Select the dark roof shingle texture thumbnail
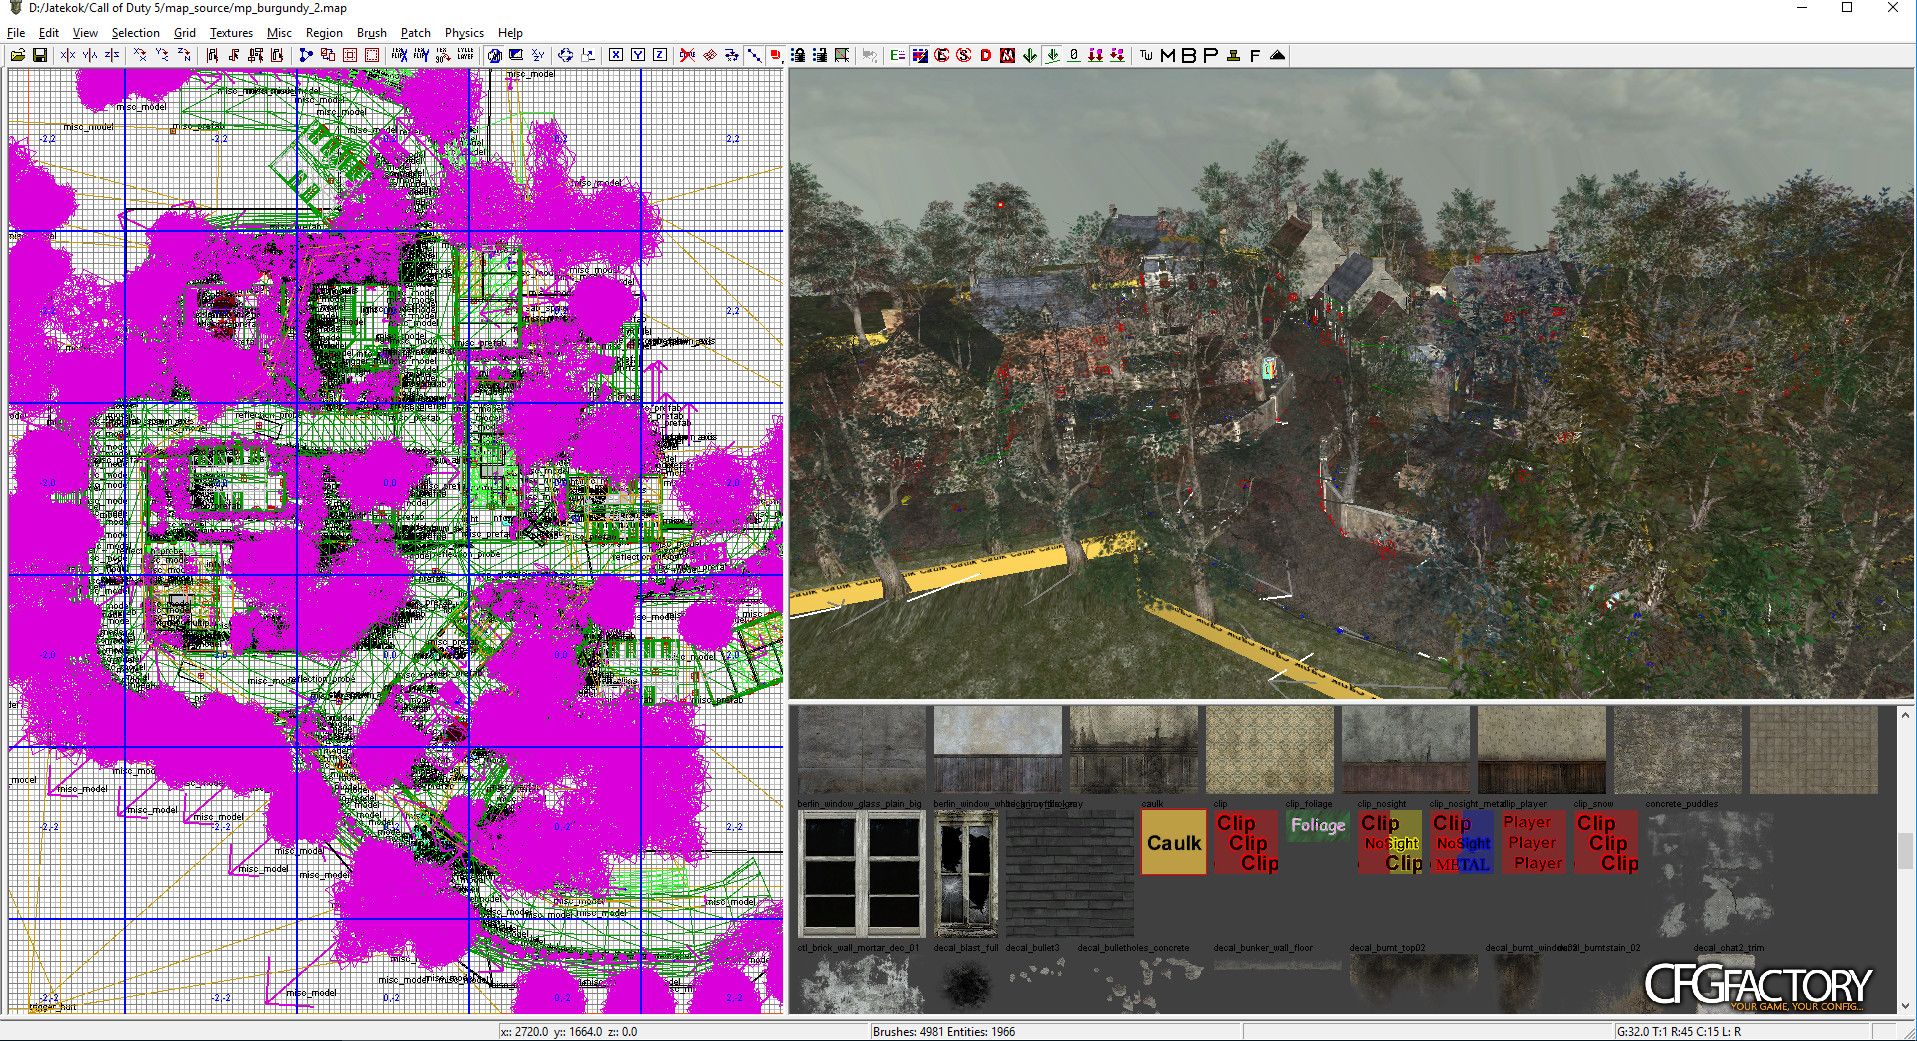The width and height of the screenshot is (1917, 1041). 1070,873
